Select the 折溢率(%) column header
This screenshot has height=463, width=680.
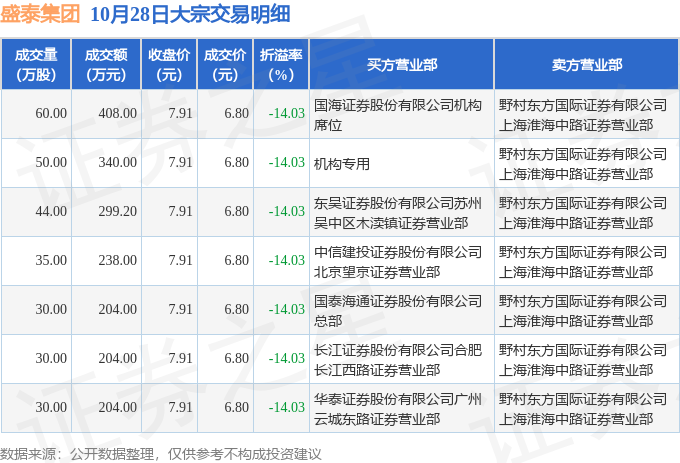(281, 65)
